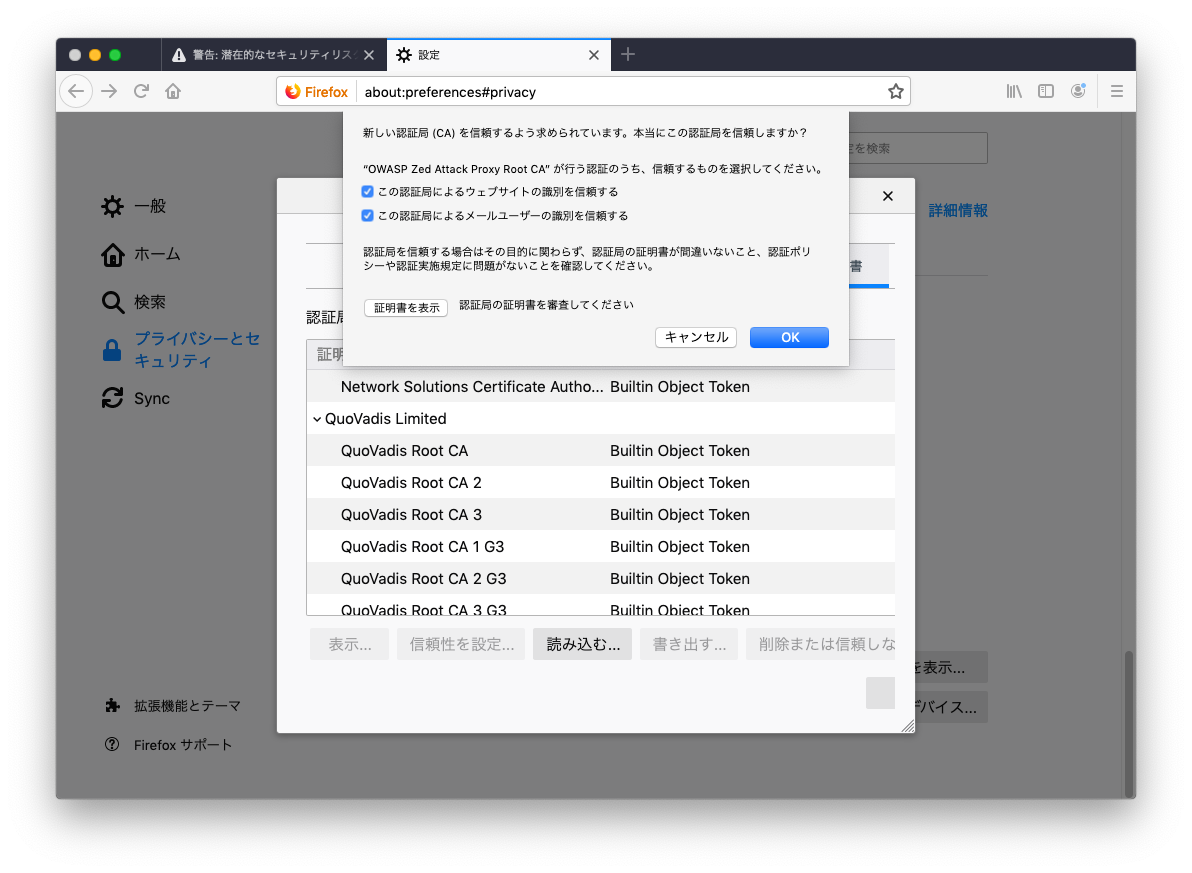Click the preferences search field
Viewport: 1192px width, 873px height.
(x=918, y=148)
